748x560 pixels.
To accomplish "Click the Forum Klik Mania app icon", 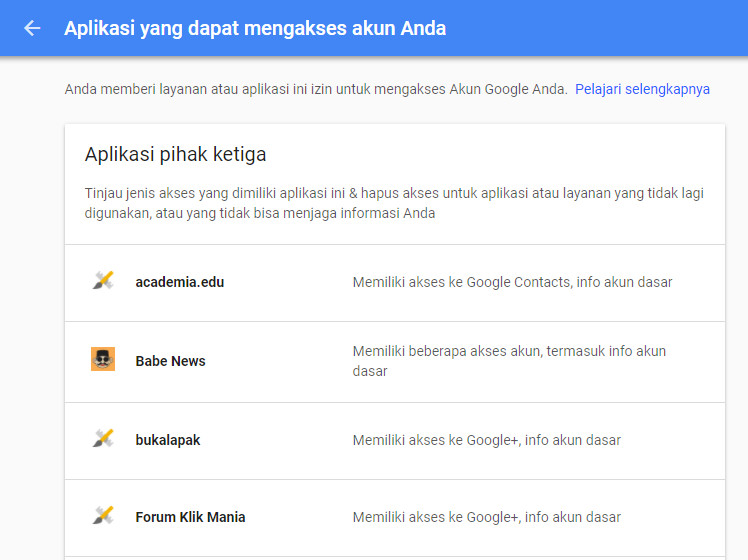I will click(x=103, y=516).
